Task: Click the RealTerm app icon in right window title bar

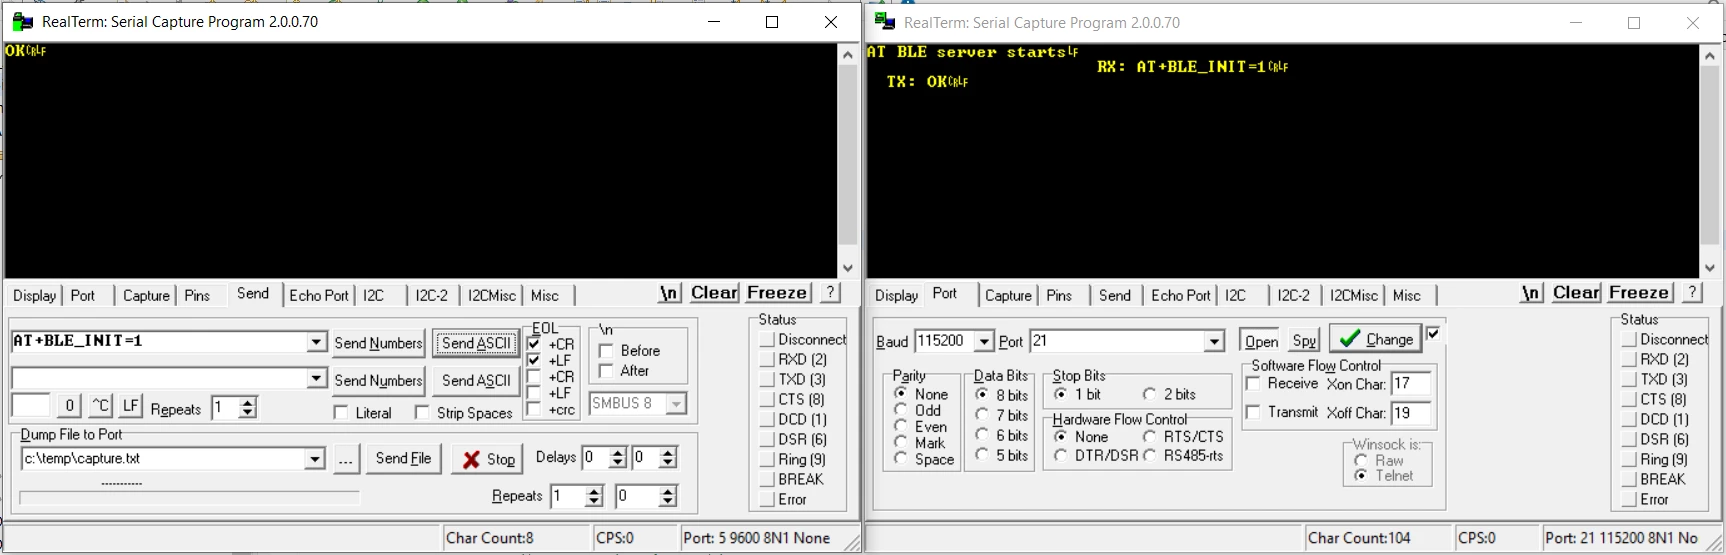Action: click(x=884, y=22)
